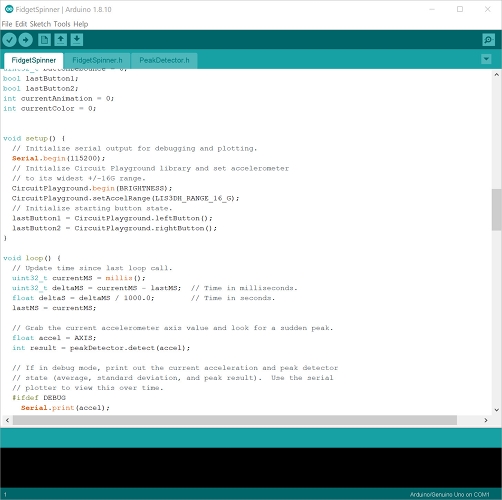Open the Sketch menu
The width and height of the screenshot is (502, 500).
(40, 24)
